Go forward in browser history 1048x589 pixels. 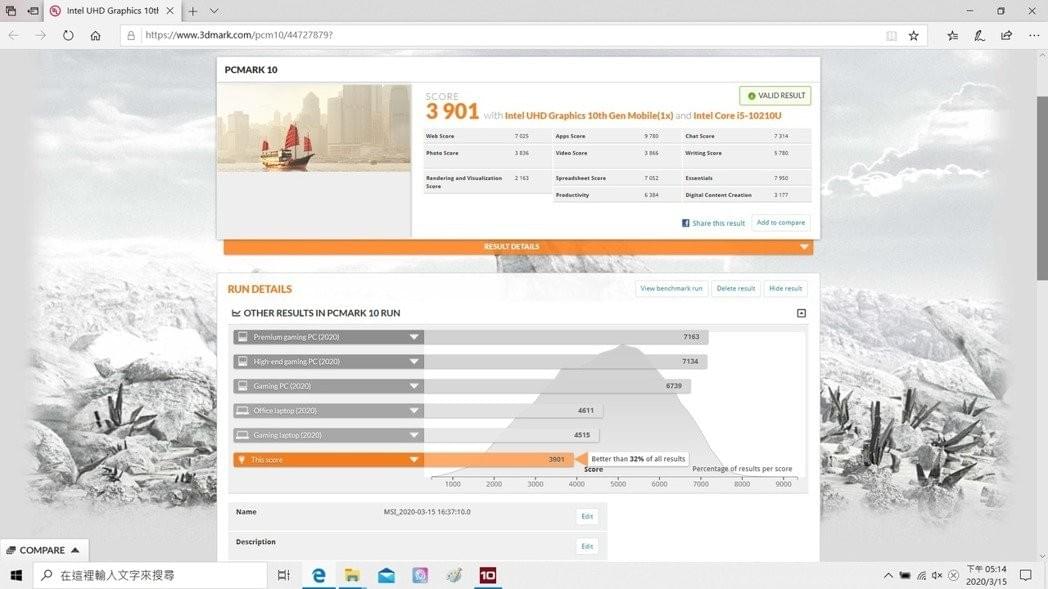[x=41, y=35]
